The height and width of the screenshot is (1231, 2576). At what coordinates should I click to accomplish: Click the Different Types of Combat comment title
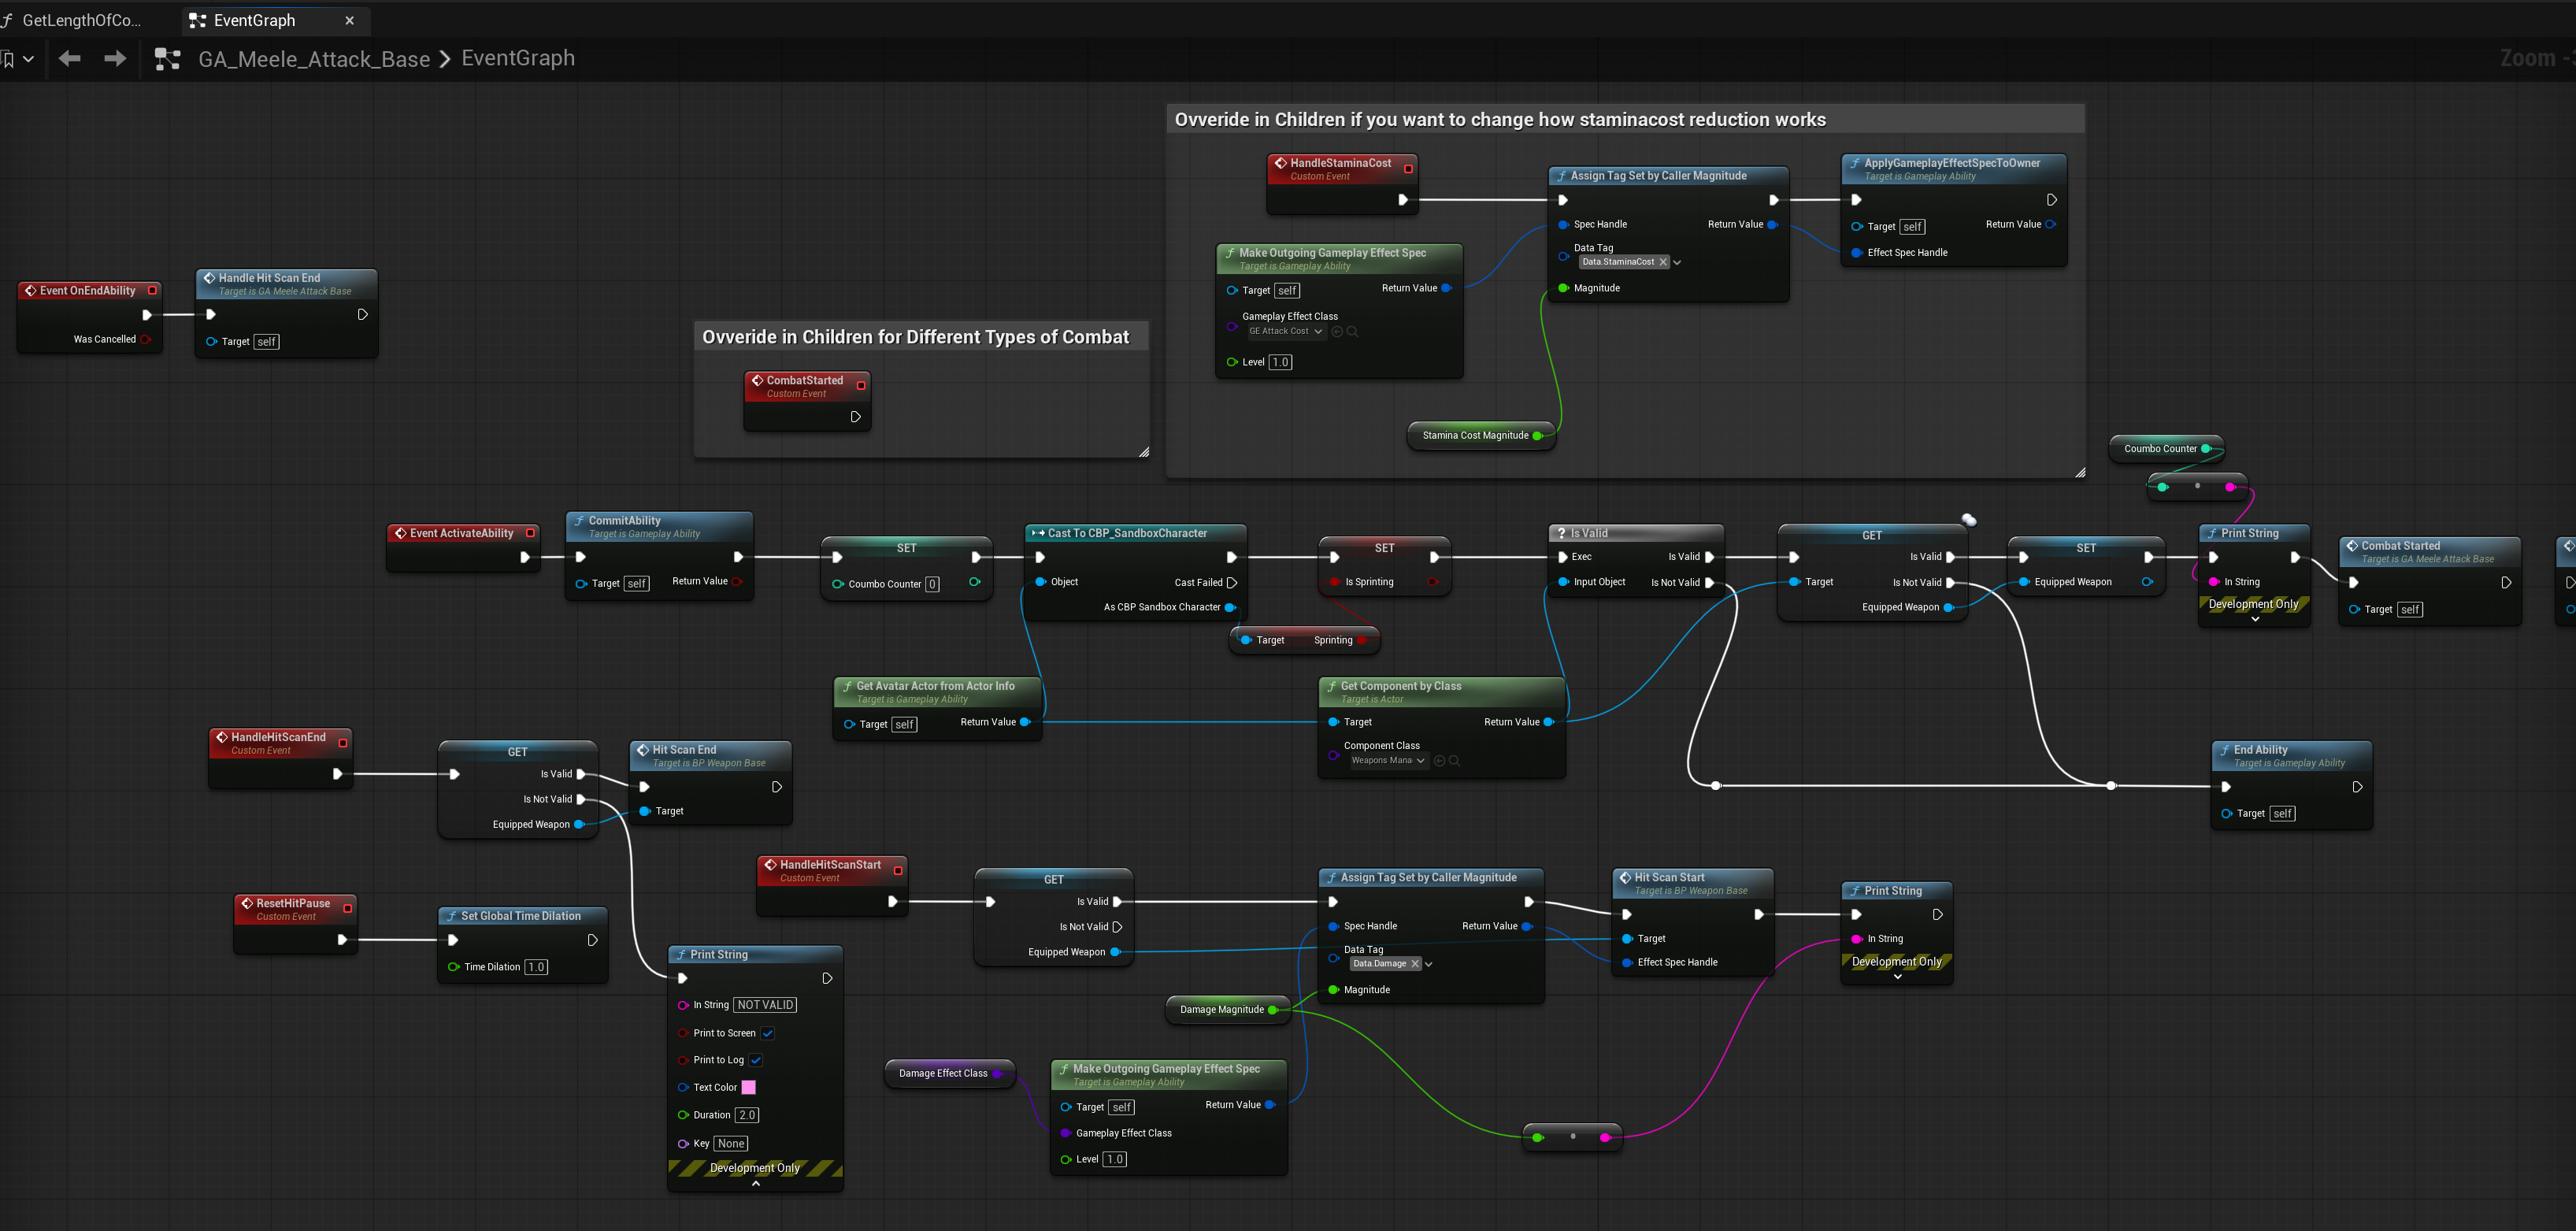(x=915, y=337)
